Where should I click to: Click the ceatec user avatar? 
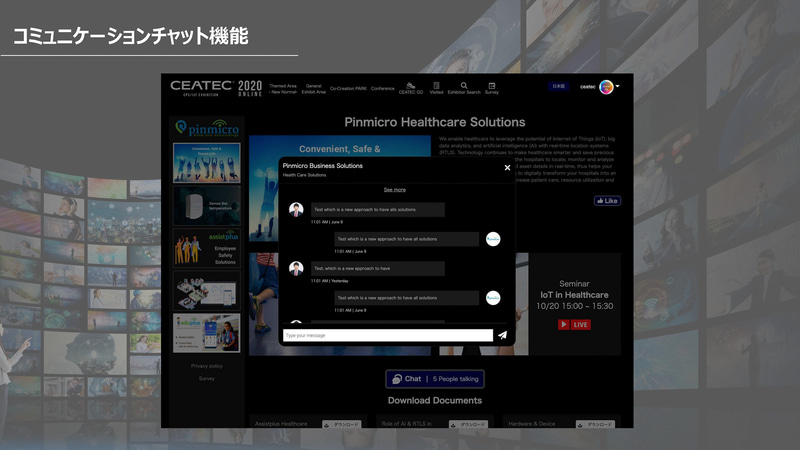tap(606, 87)
